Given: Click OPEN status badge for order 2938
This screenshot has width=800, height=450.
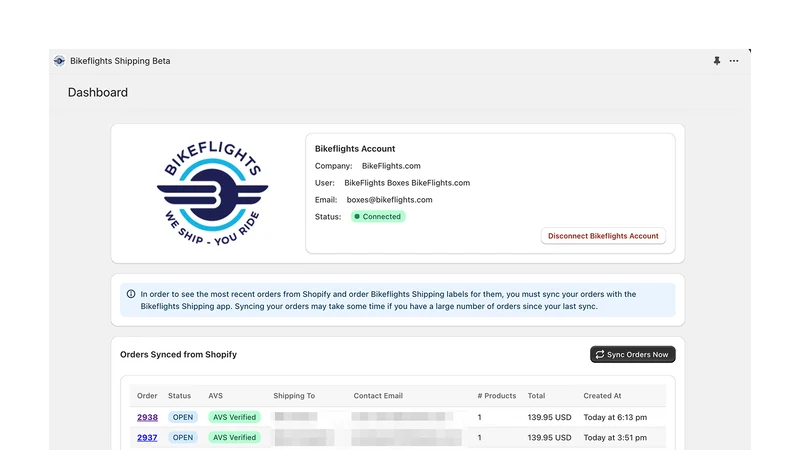Looking at the screenshot, I should [x=183, y=417].
